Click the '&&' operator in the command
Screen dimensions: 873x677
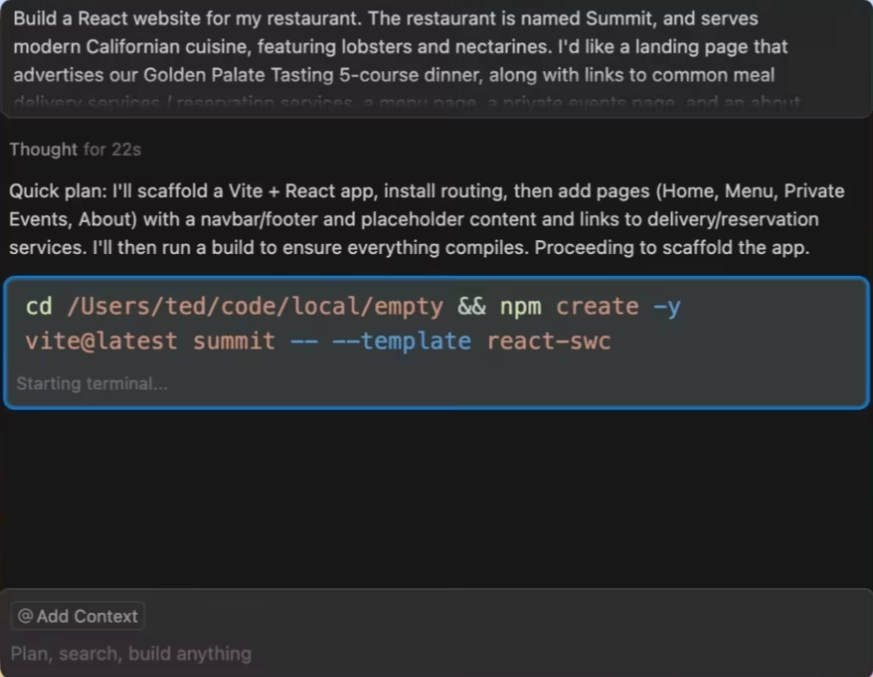pyautogui.click(x=471, y=307)
